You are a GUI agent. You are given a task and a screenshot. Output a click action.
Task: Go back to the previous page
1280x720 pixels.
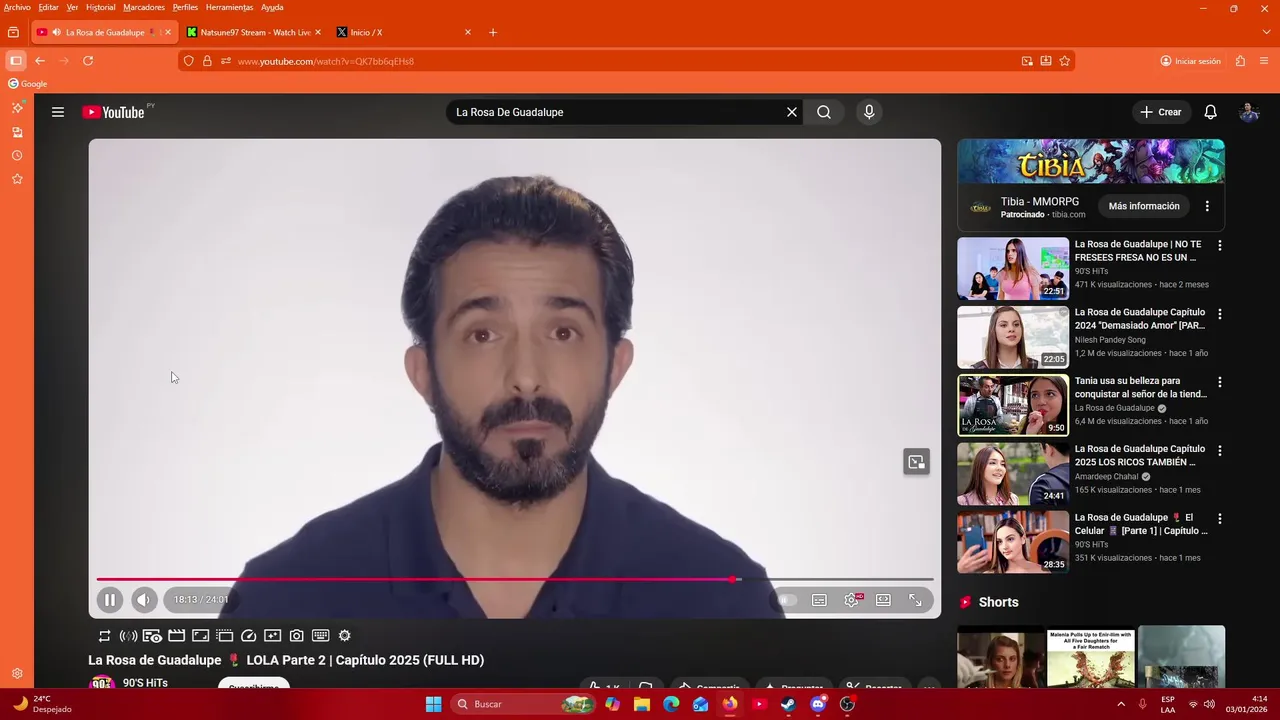tap(40, 61)
